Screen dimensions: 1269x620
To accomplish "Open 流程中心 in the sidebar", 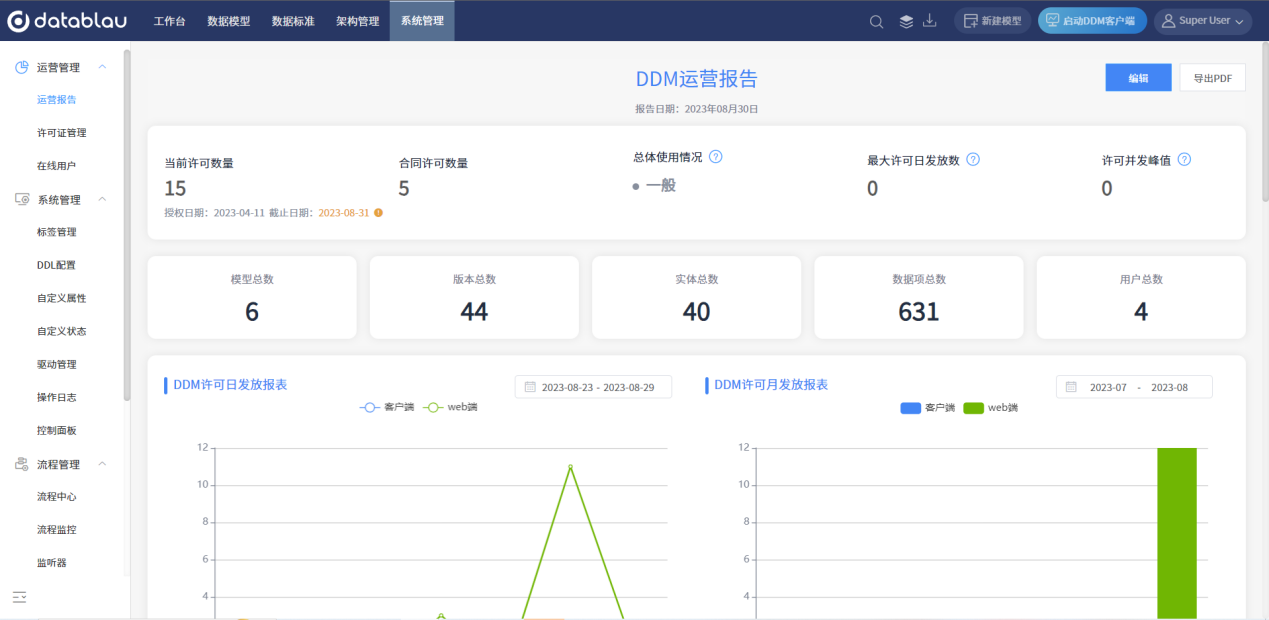I will point(57,496).
